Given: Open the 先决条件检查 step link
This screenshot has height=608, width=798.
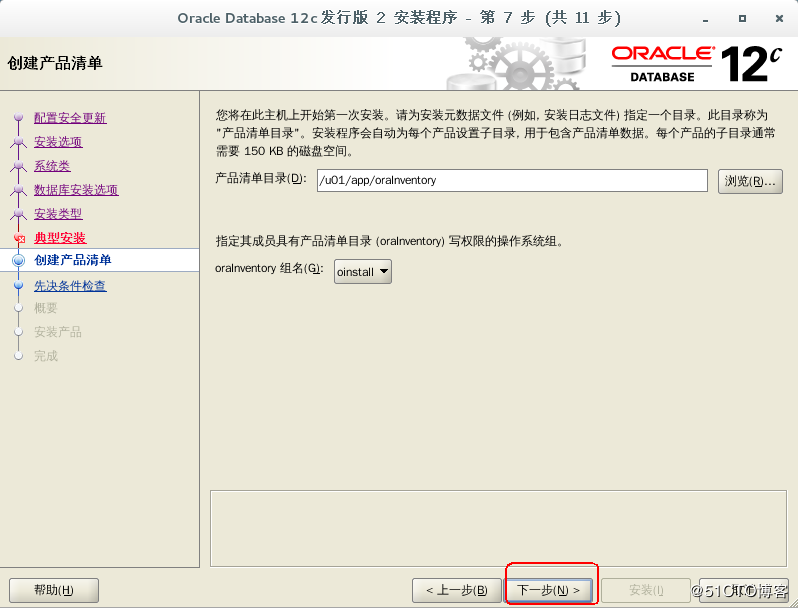Looking at the screenshot, I should [x=70, y=285].
